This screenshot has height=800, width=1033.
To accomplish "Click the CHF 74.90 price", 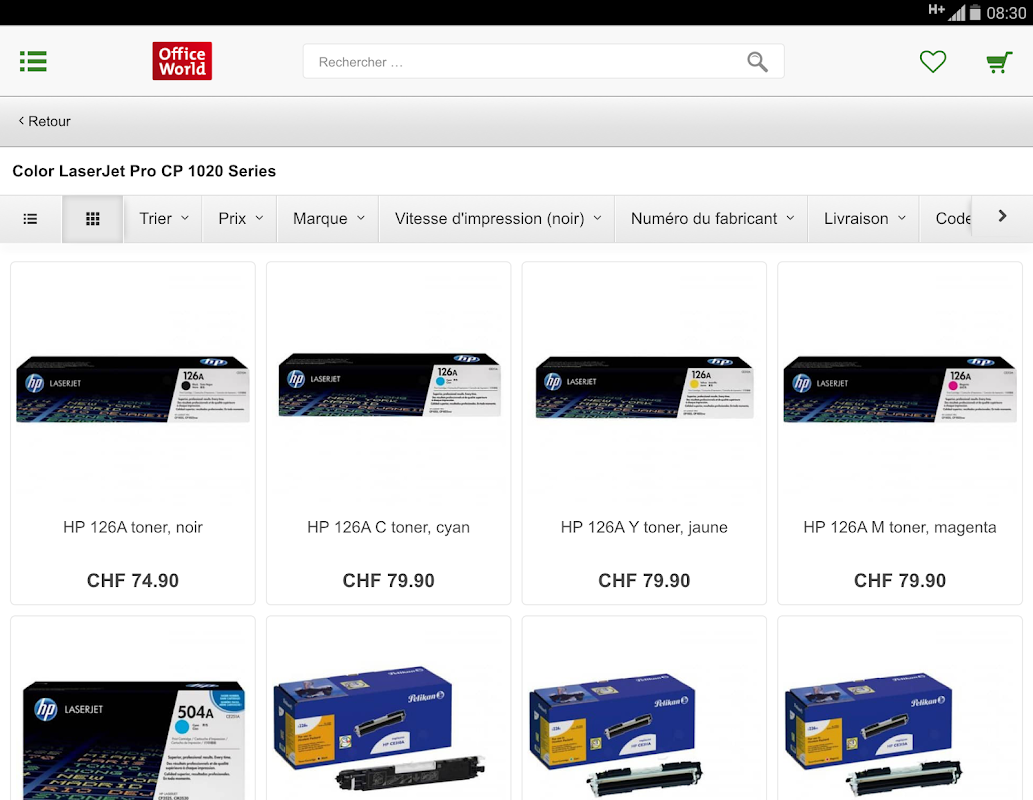I will [x=132, y=581].
